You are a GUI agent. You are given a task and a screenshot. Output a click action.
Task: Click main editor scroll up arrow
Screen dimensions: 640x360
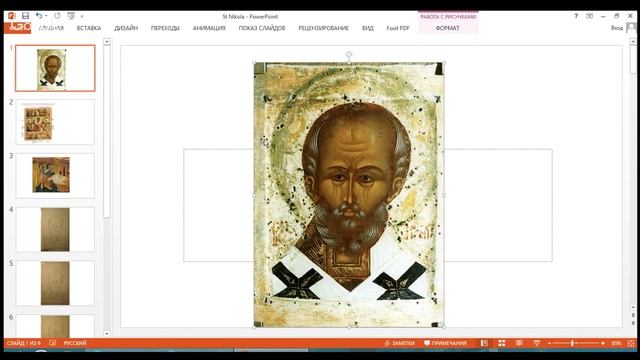coord(633,42)
